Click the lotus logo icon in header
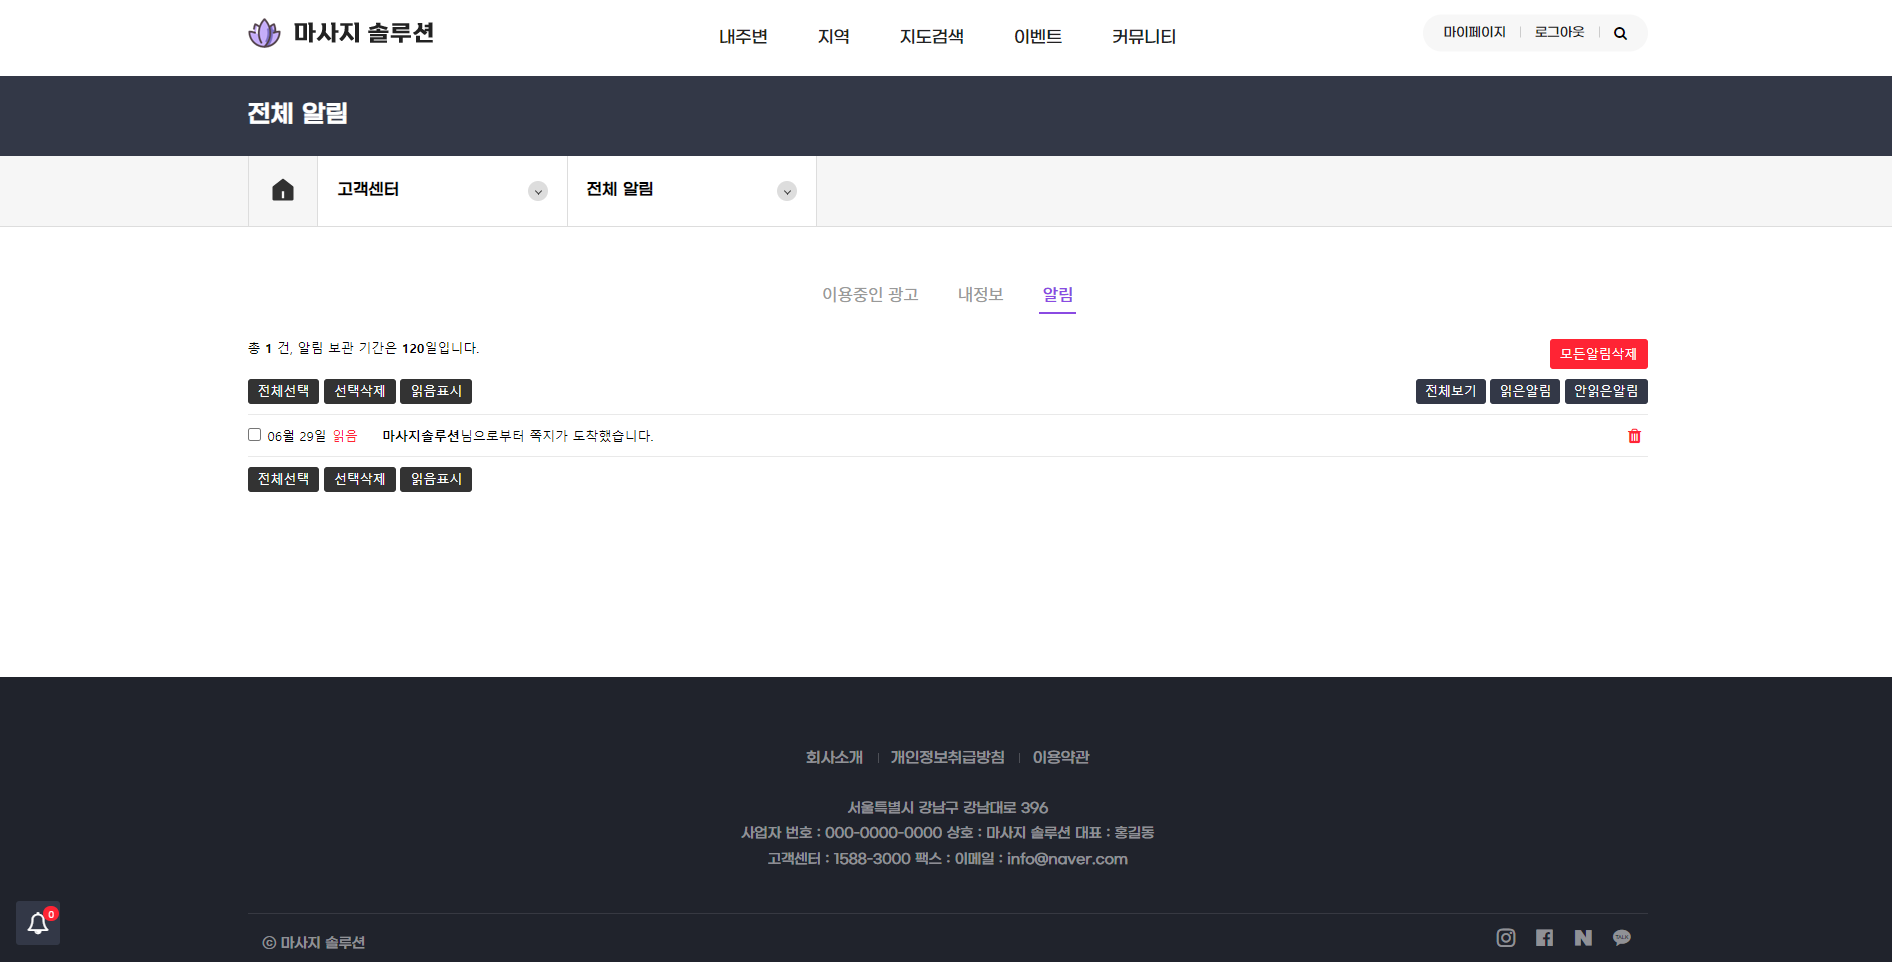1892x962 pixels. coord(264,34)
